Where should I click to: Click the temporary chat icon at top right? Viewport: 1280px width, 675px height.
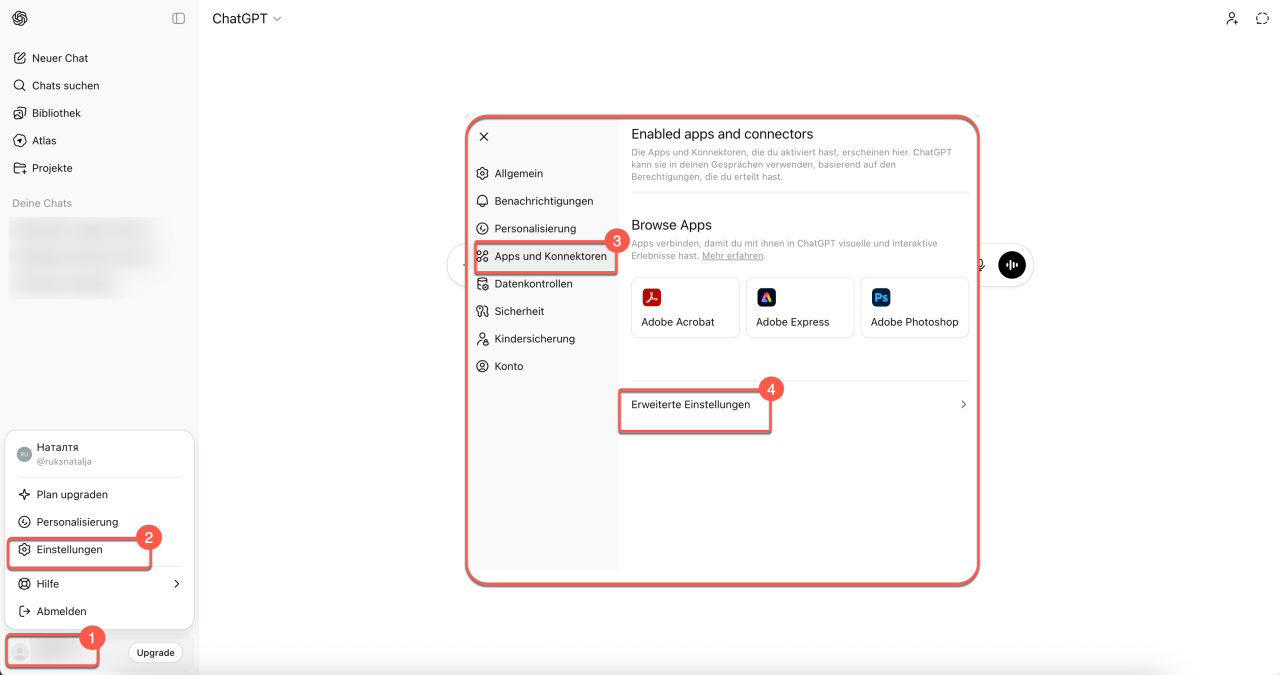point(1262,18)
